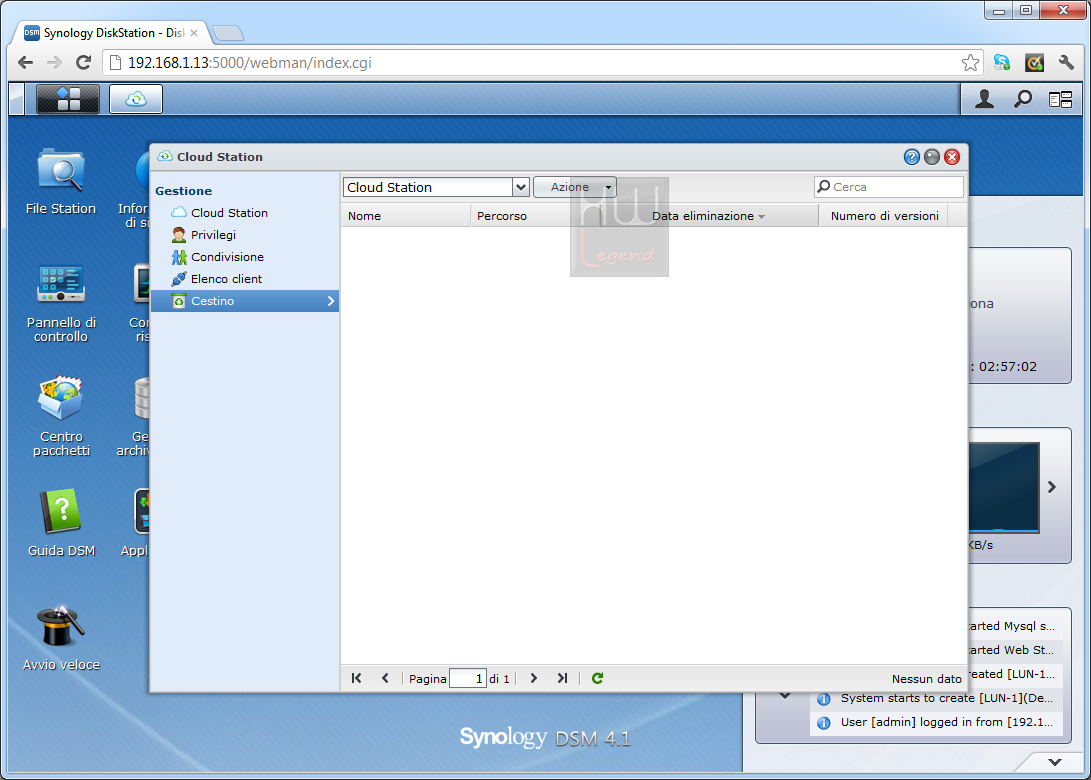Expand the widget panel right chevron
Viewport: 1091px width, 780px height.
(1052, 487)
